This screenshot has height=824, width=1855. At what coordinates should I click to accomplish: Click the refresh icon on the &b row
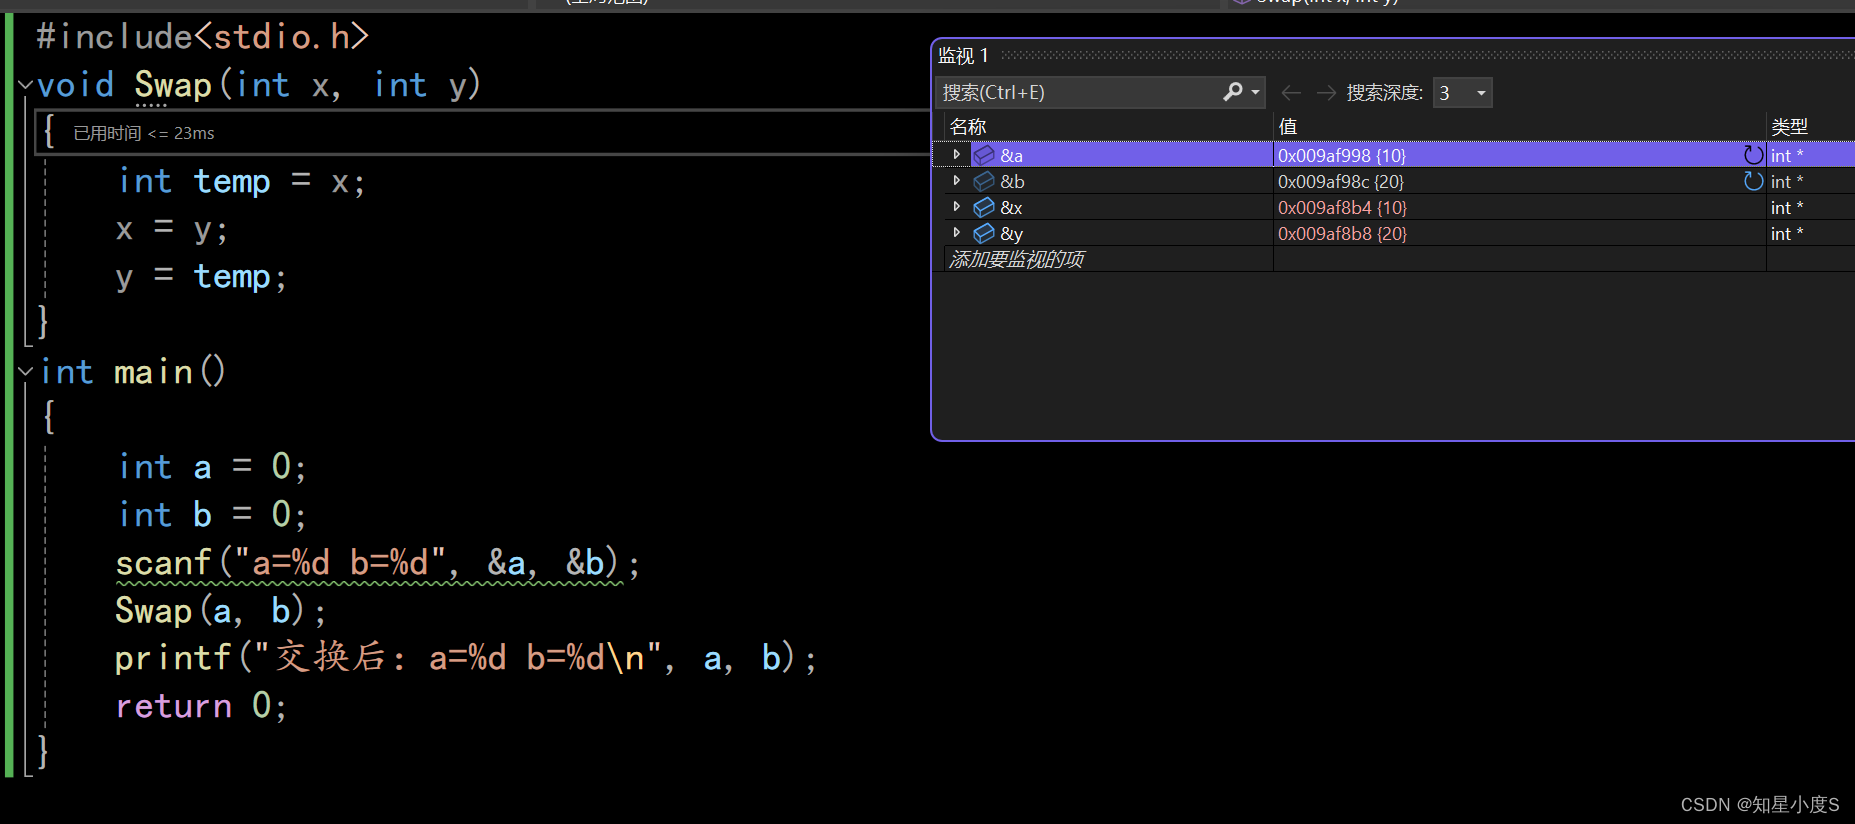[x=1753, y=181]
